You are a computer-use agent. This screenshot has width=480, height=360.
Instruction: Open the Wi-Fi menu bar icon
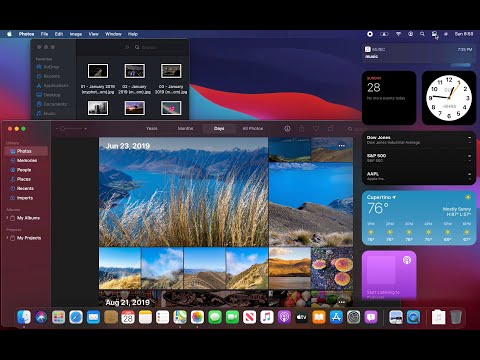click(x=398, y=34)
